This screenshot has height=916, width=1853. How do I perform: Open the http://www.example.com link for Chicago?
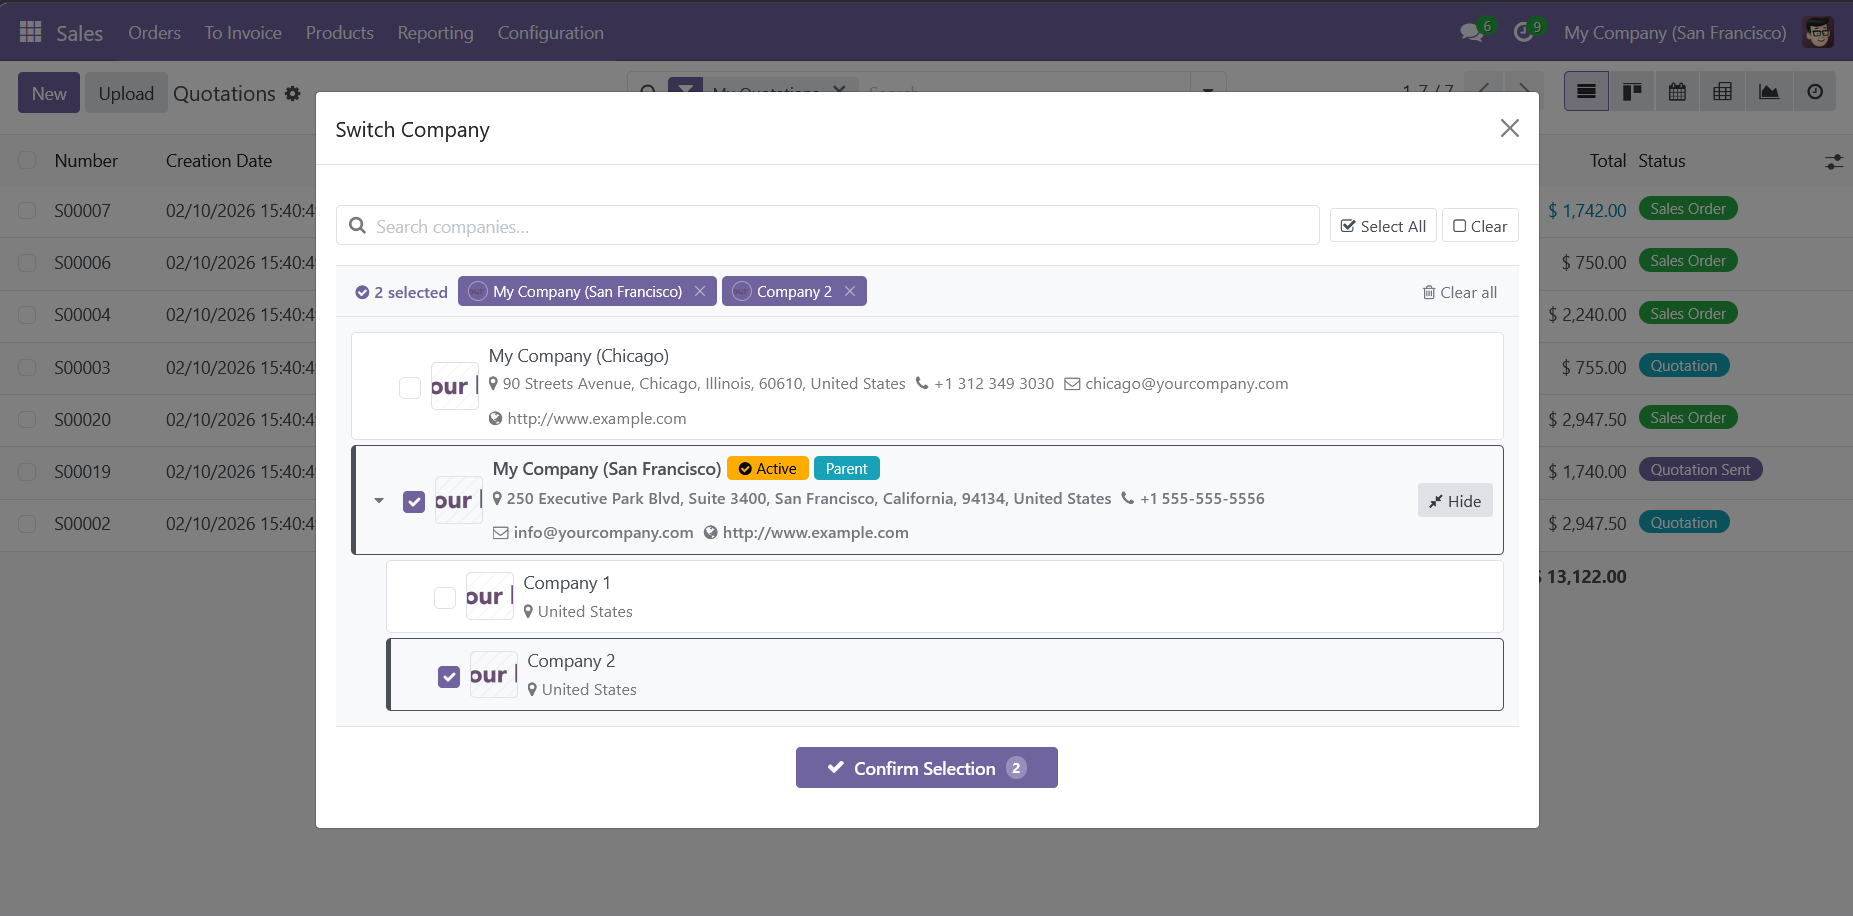597,418
